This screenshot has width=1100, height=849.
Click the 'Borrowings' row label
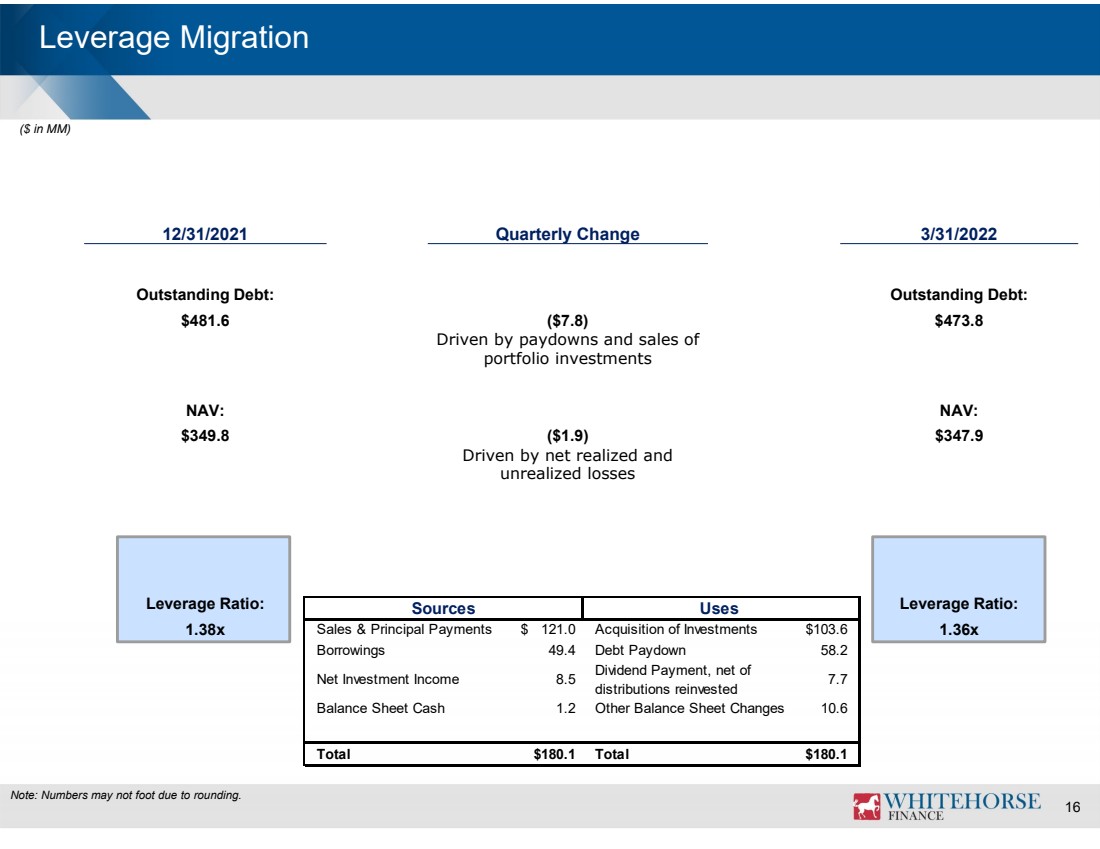(351, 650)
